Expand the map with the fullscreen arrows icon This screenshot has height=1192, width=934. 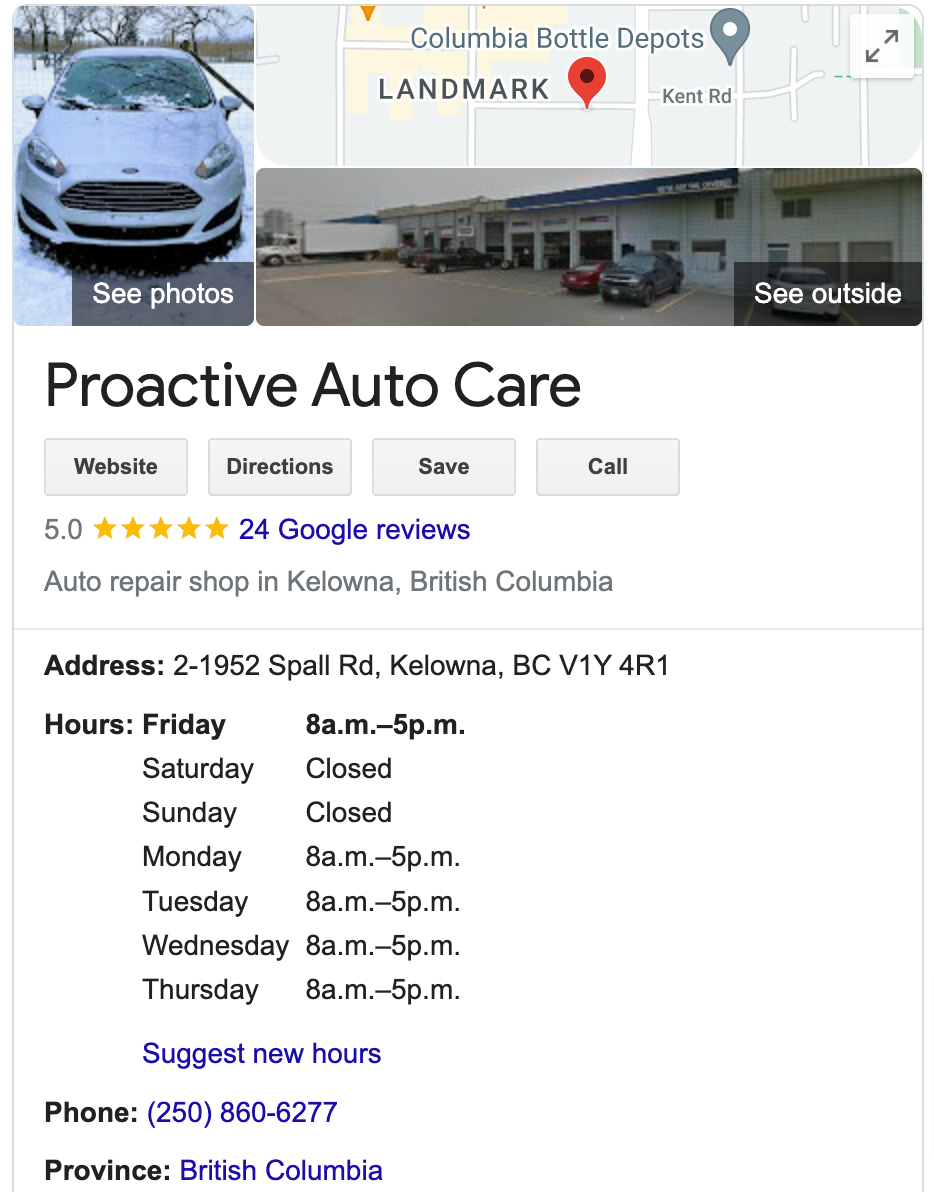(x=882, y=46)
